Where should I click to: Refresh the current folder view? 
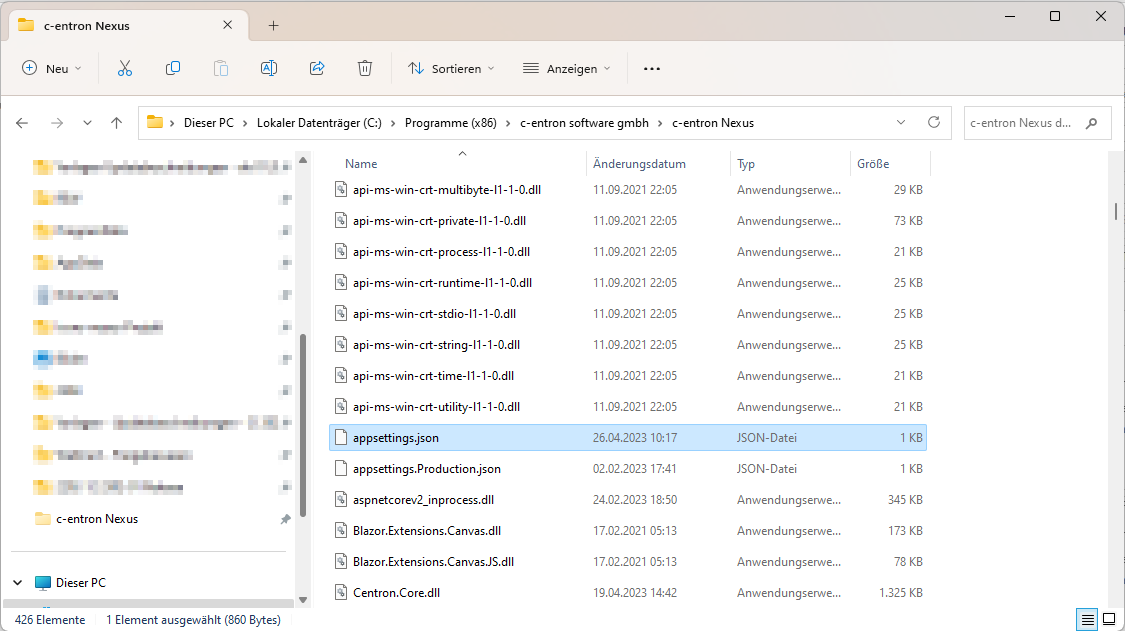point(933,123)
